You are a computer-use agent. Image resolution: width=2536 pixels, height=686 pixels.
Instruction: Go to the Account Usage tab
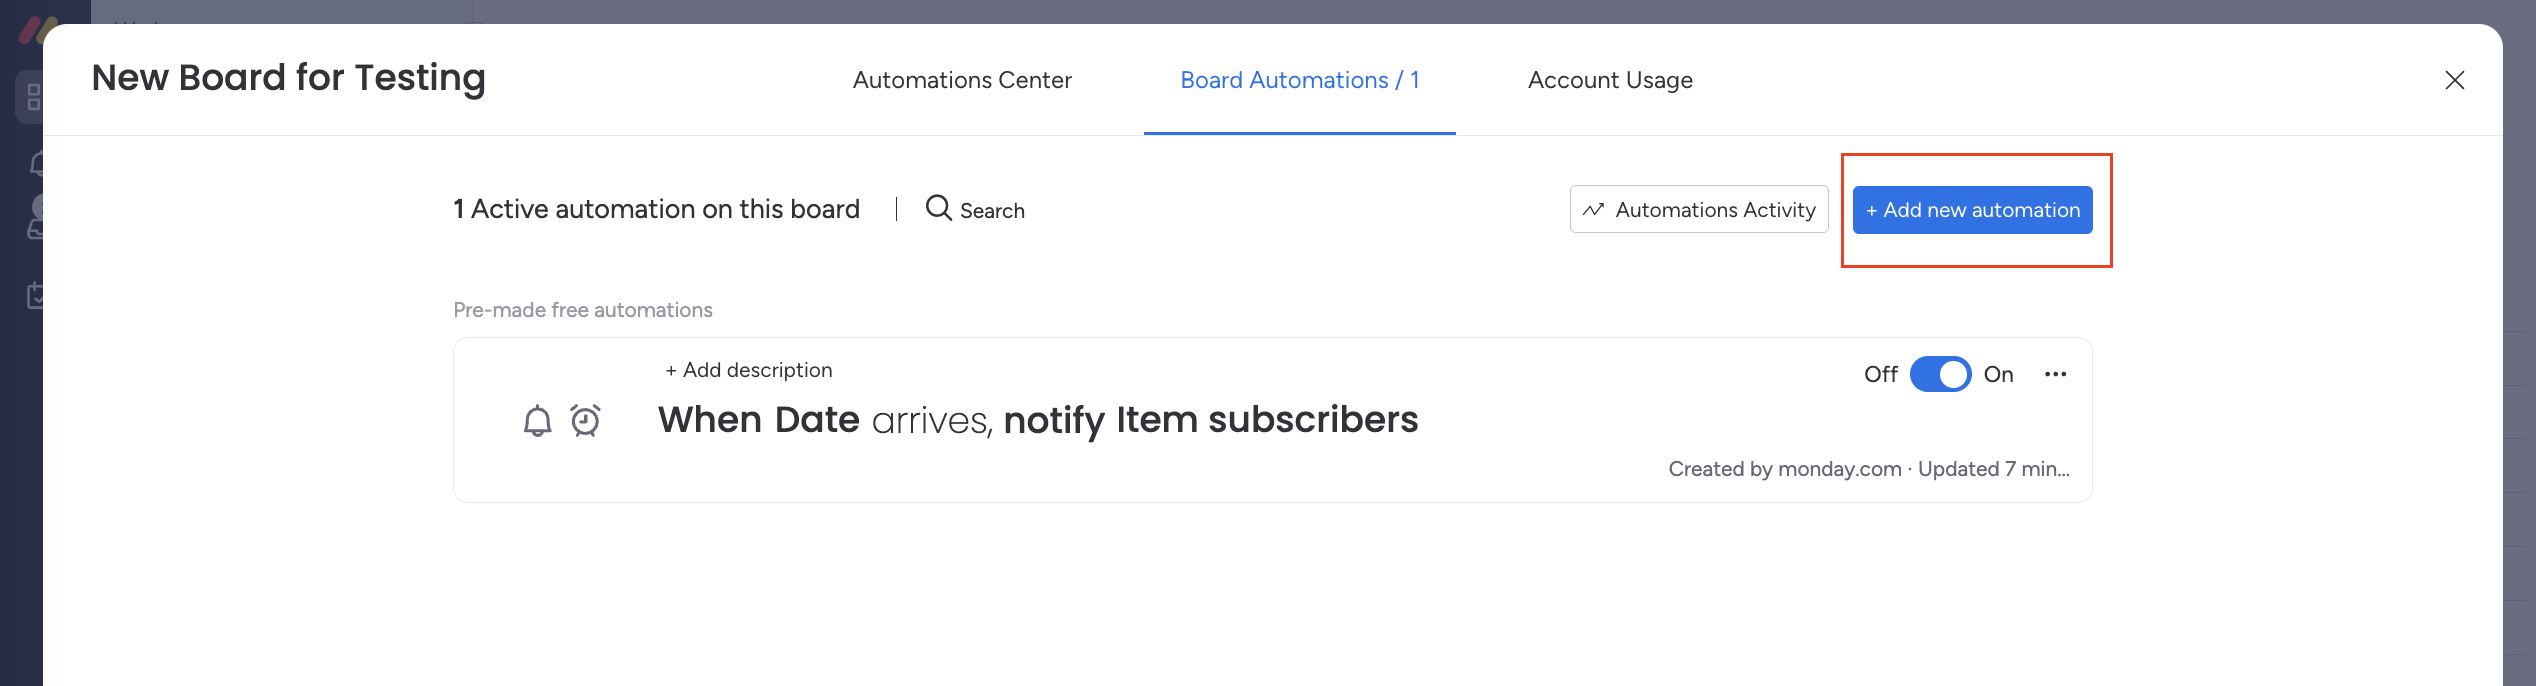pyautogui.click(x=1609, y=80)
